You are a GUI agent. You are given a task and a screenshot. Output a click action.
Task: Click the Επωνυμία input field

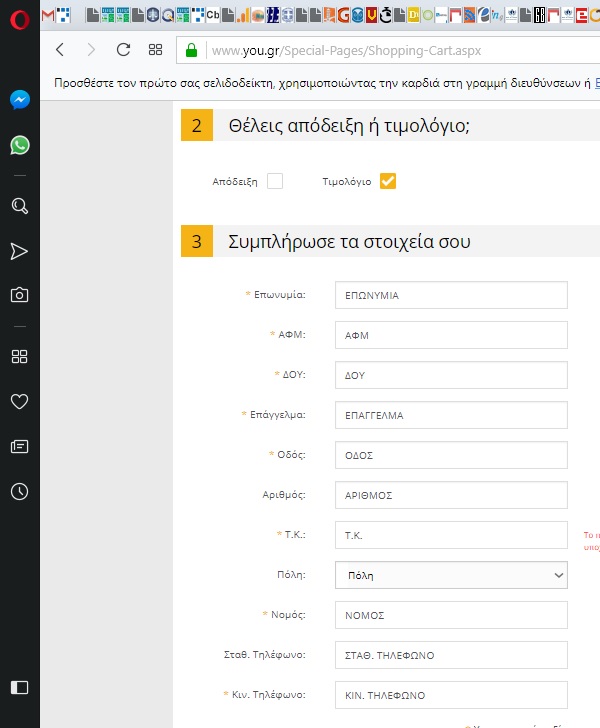pyautogui.click(x=450, y=295)
